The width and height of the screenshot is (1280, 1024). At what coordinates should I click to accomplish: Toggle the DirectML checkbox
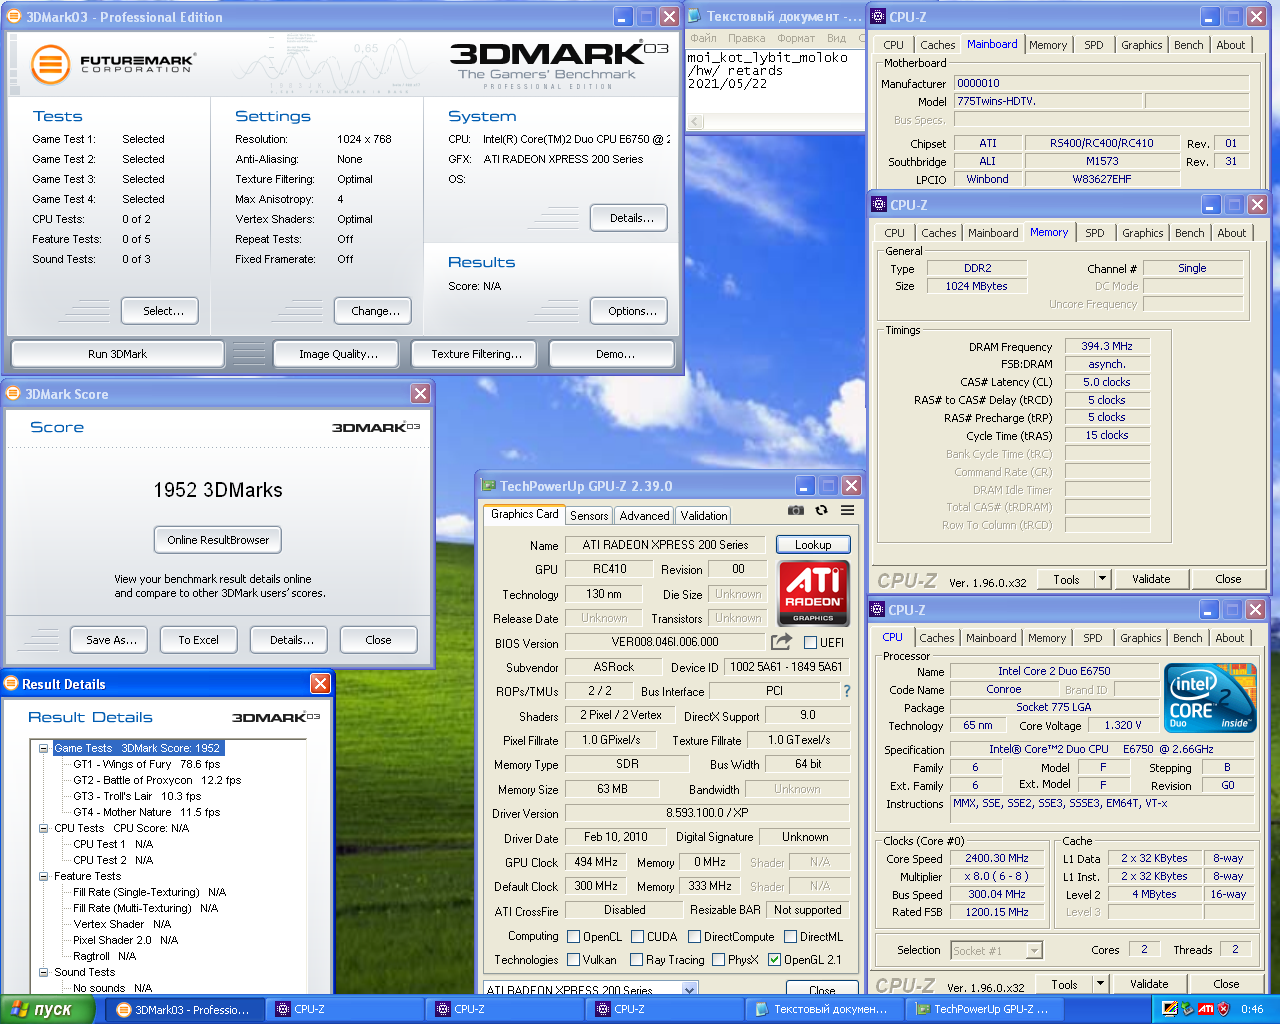tap(791, 937)
